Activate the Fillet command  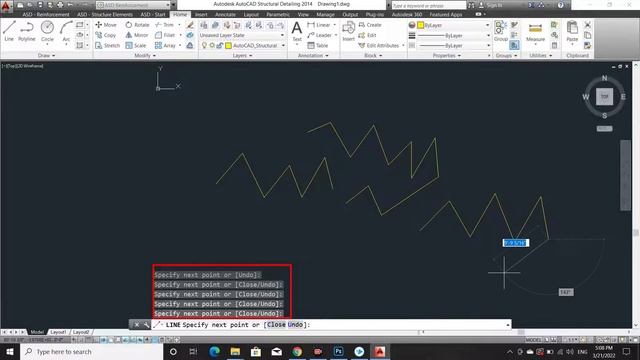[165, 35]
